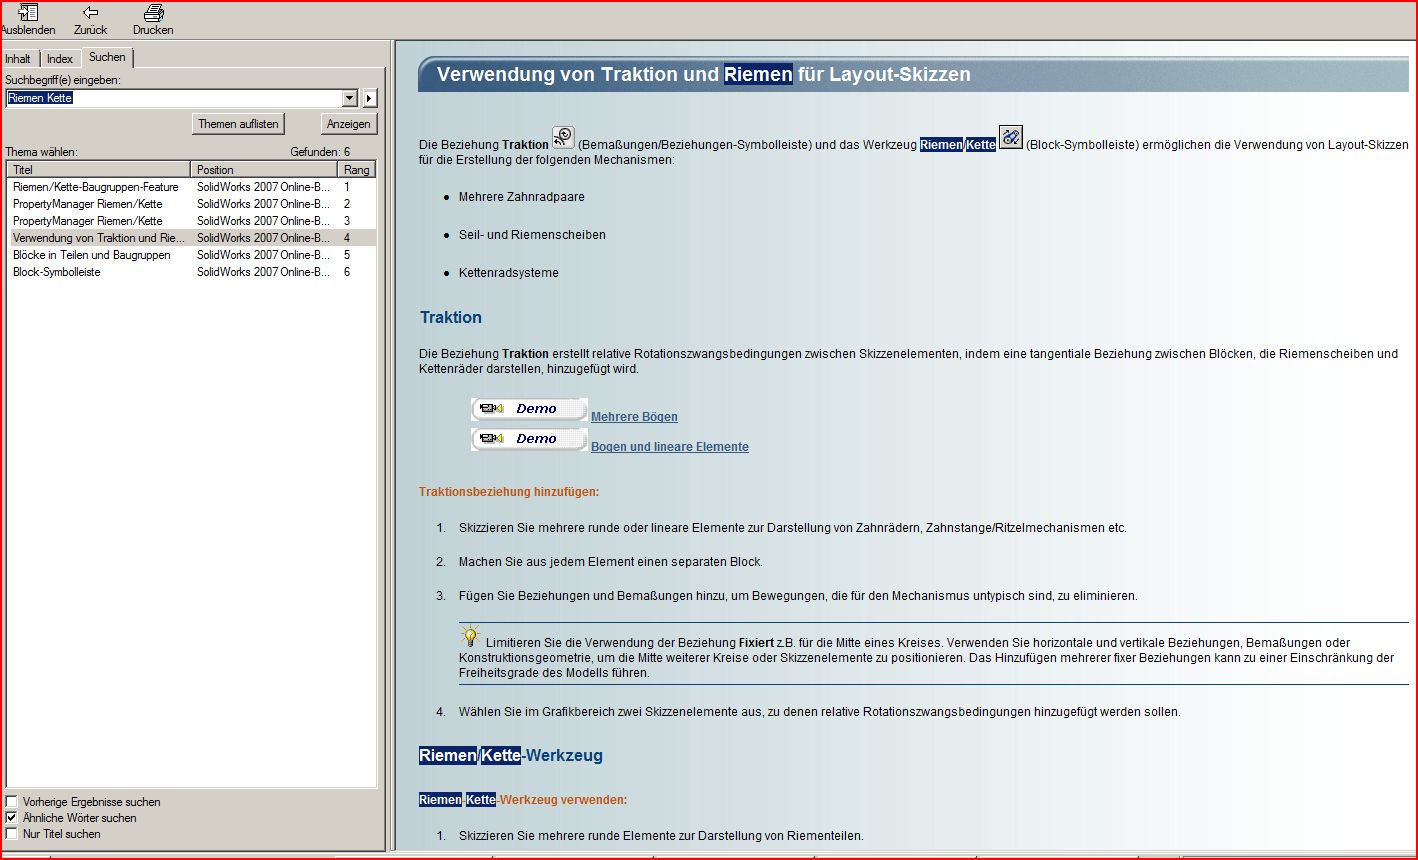Open the search operators arrow menu

370,98
